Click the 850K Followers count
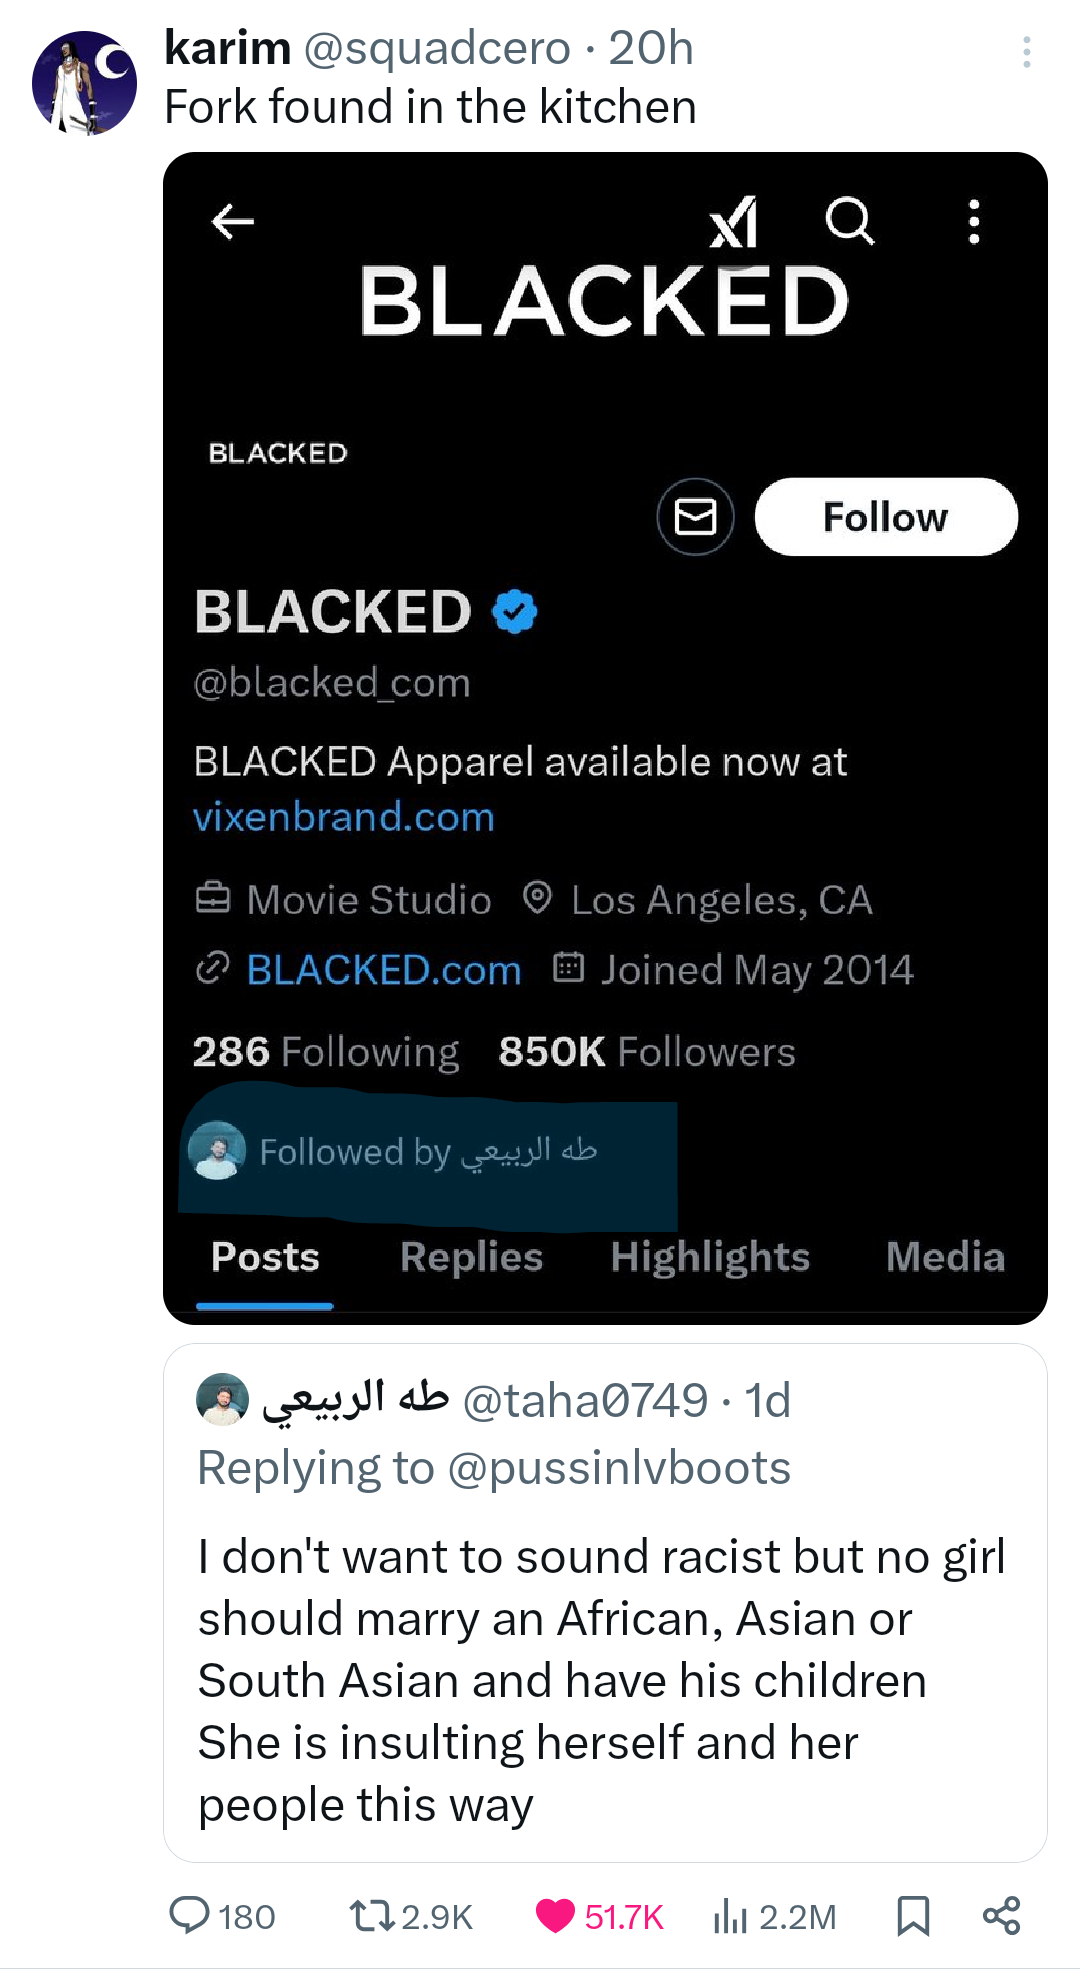 pos(647,1052)
